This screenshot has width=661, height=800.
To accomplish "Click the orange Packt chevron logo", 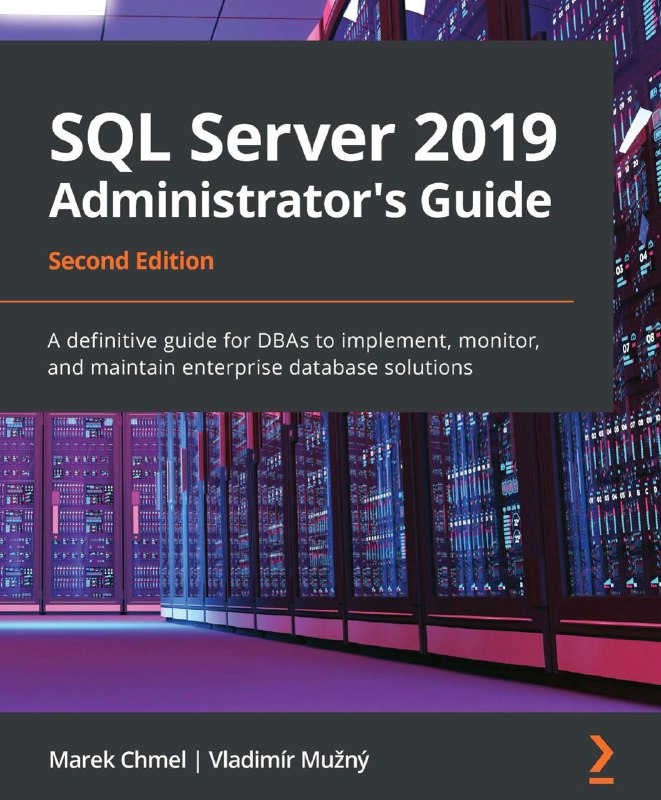I will 601,759.
